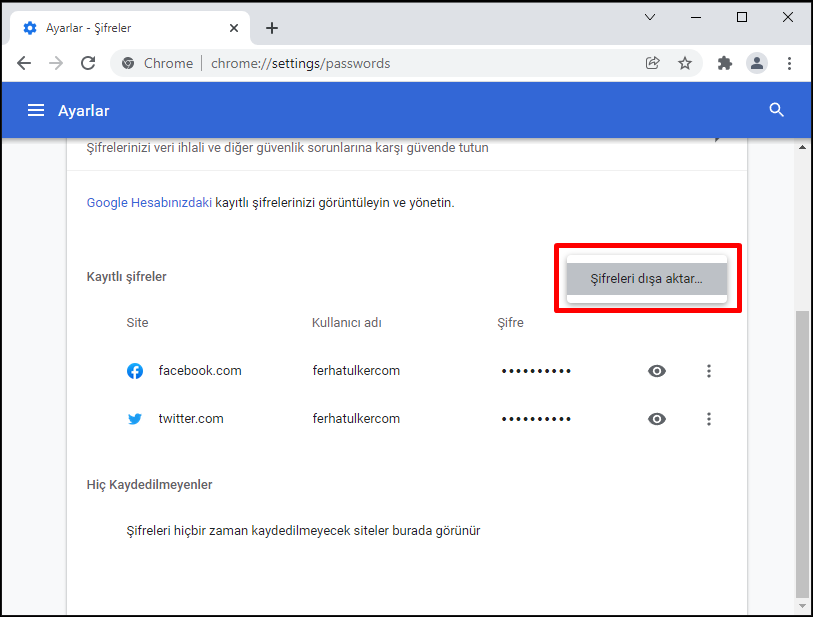Open the Extensions puzzle icon
The image size is (813, 617).
click(724, 63)
